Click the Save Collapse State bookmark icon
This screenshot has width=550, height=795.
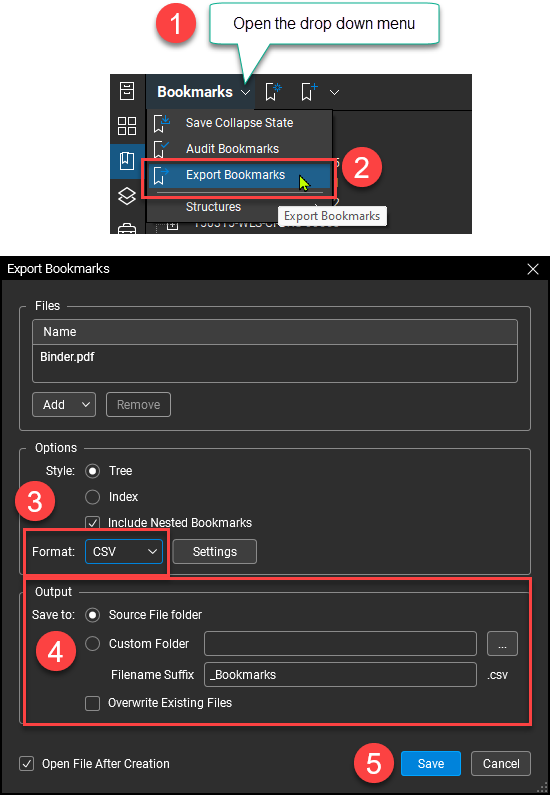tap(161, 123)
